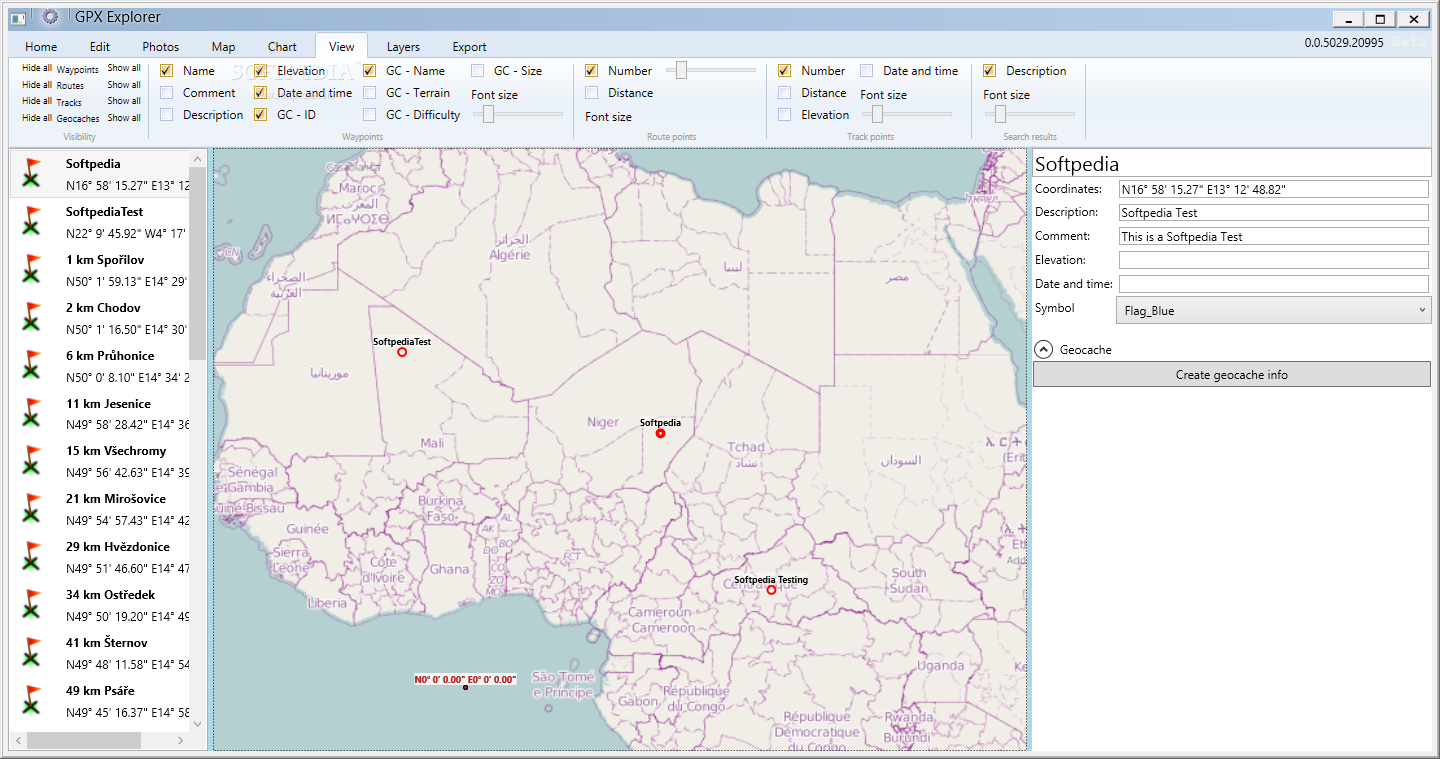Open the Edit tab
The width and height of the screenshot is (1440, 759).
(100, 47)
